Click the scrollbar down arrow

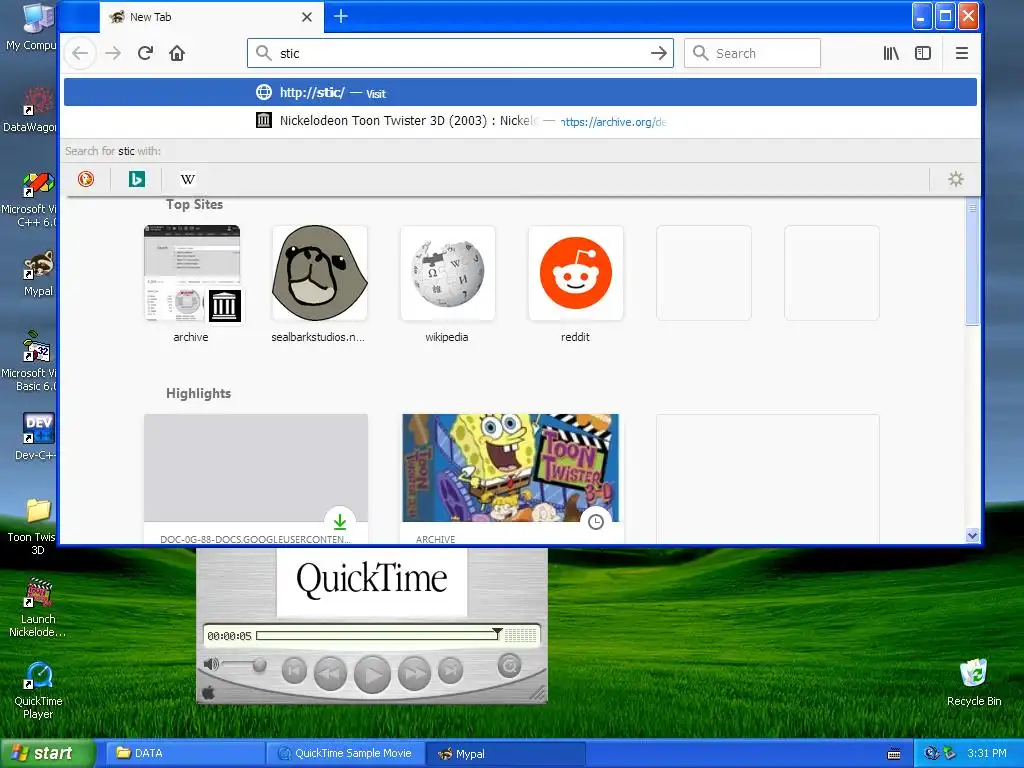[x=972, y=536]
